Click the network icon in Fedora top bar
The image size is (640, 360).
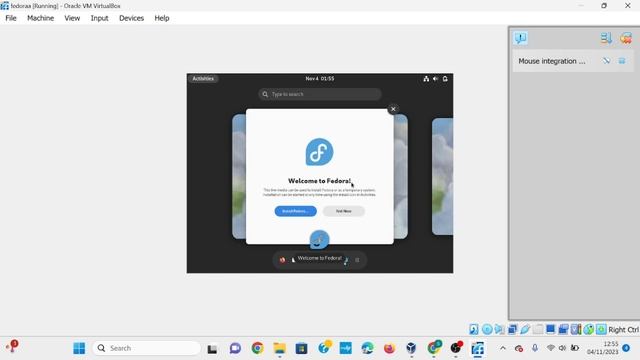pyautogui.click(x=426, y=79)
